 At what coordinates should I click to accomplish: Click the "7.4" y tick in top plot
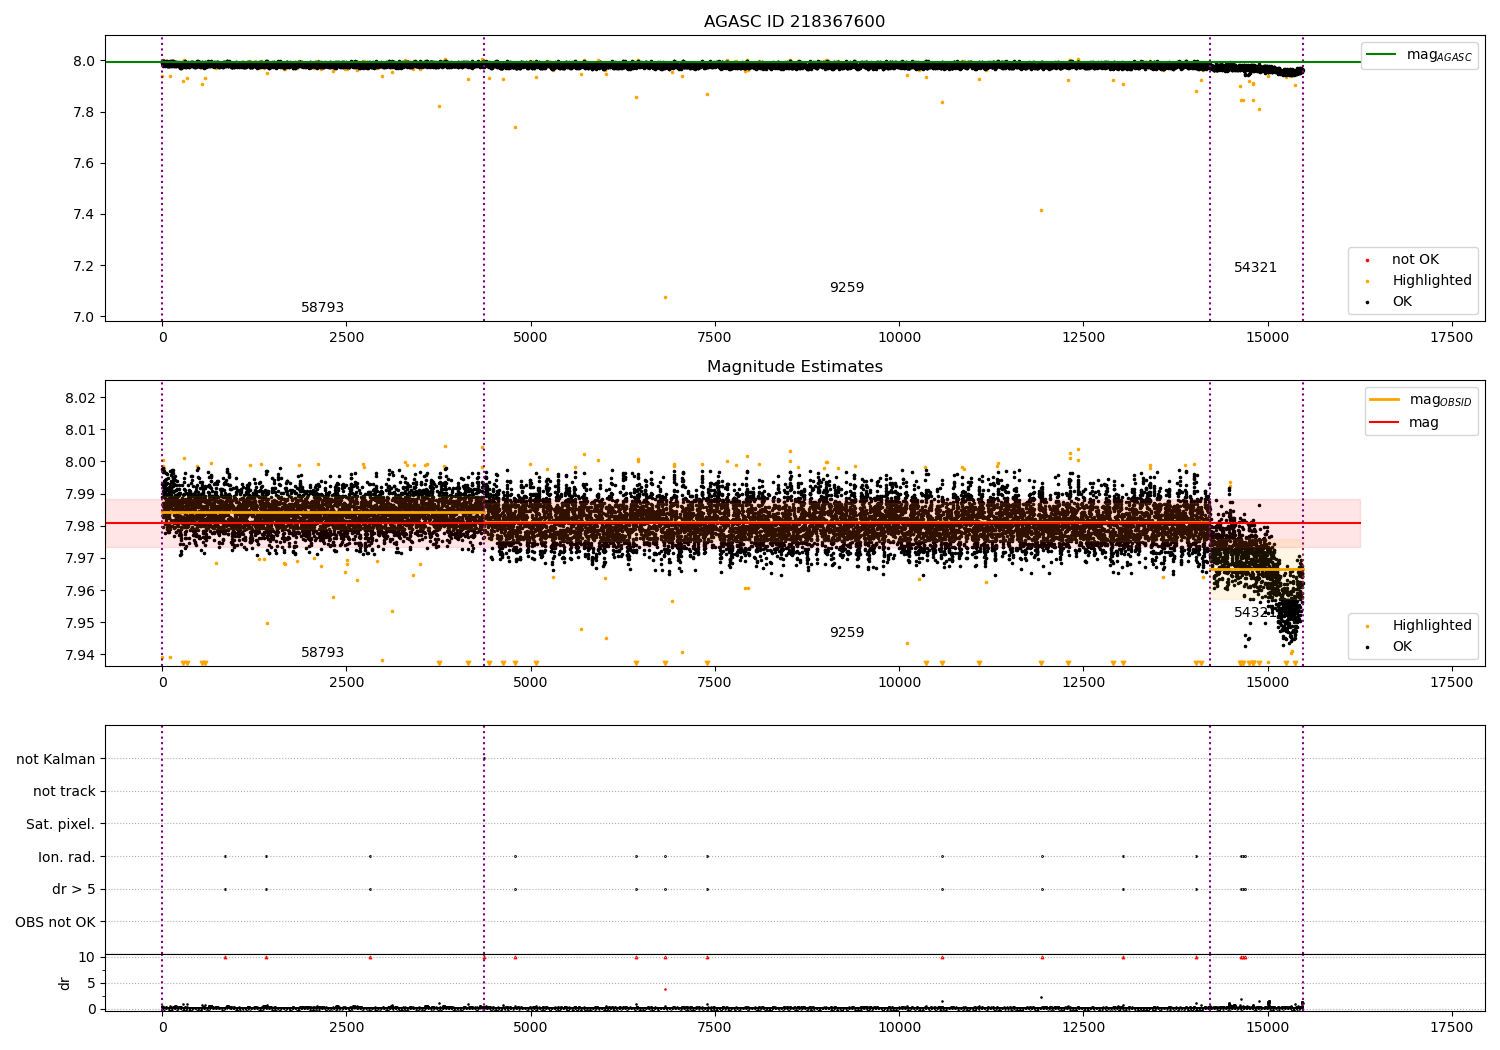point(85,215)
